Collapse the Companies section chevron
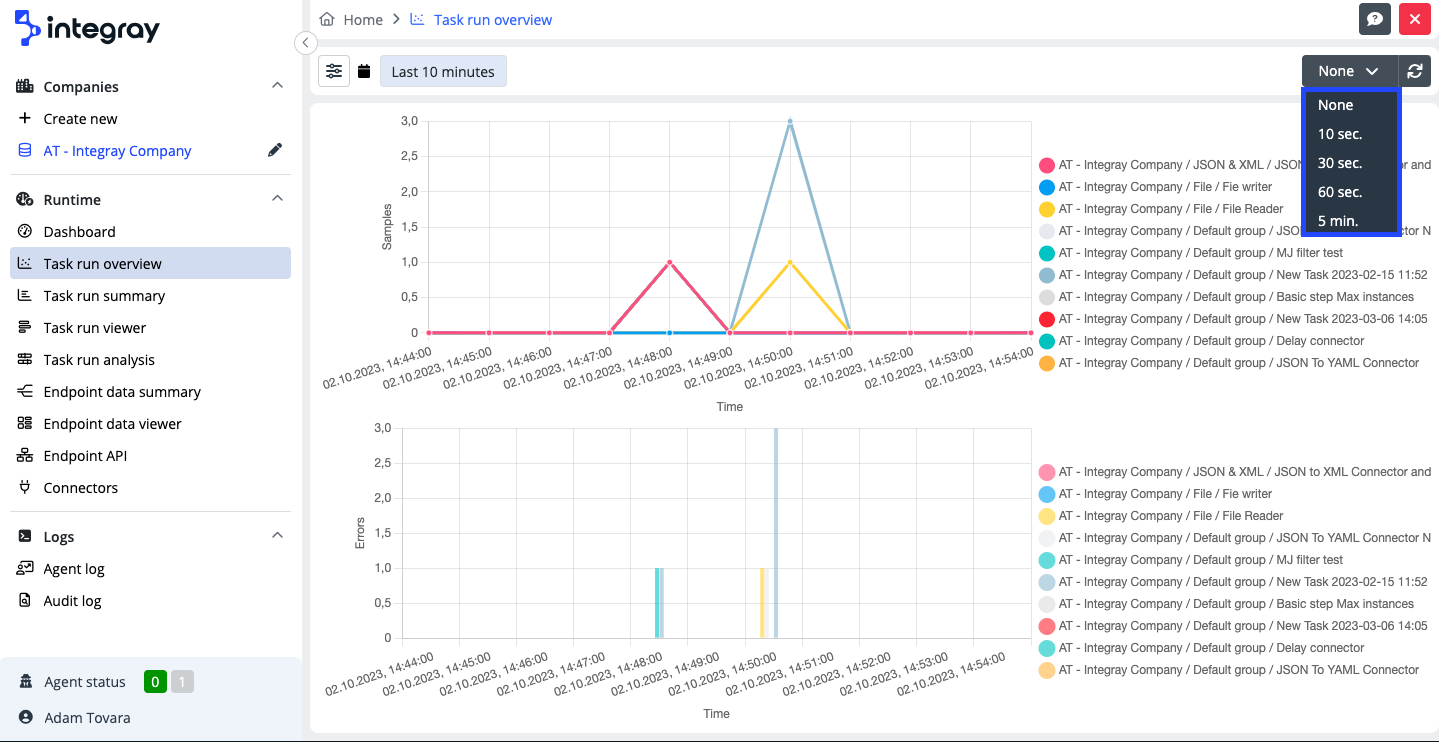 278,86
